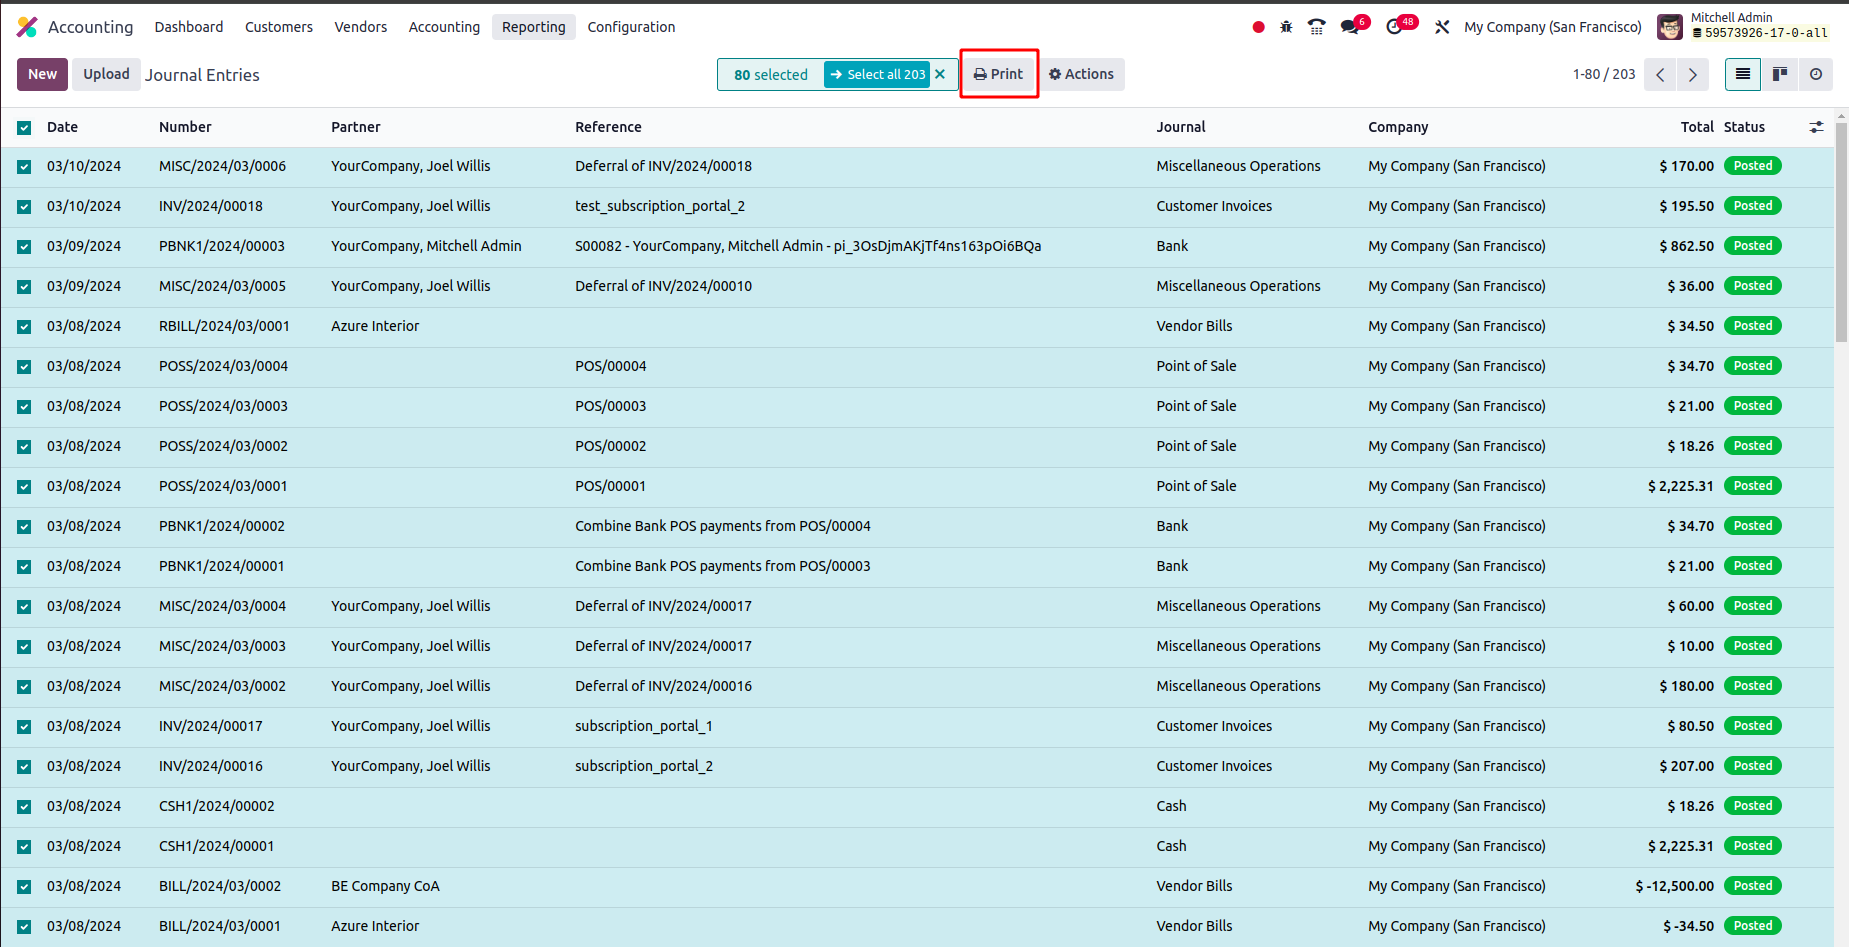Uncheck the CSH1/2024/00002 row checkbox
Image resolution: width=1849 pixels, height=947 pixels.
24,807
